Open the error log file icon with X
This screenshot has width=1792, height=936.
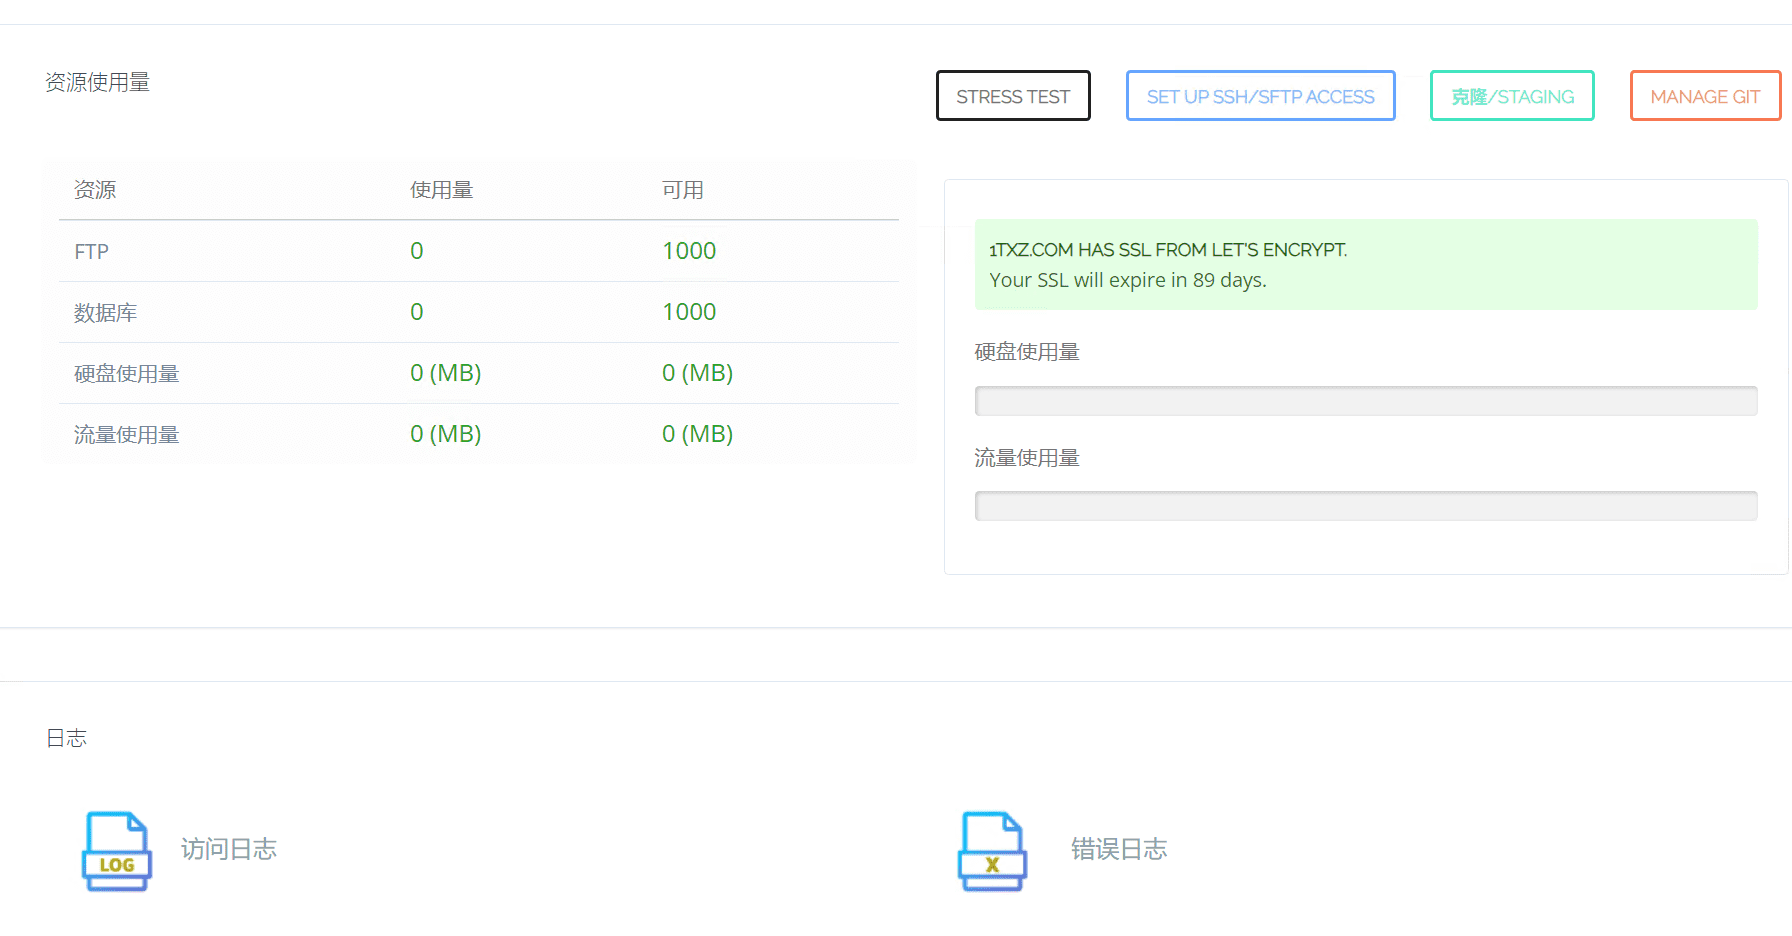tap(991, 851)
